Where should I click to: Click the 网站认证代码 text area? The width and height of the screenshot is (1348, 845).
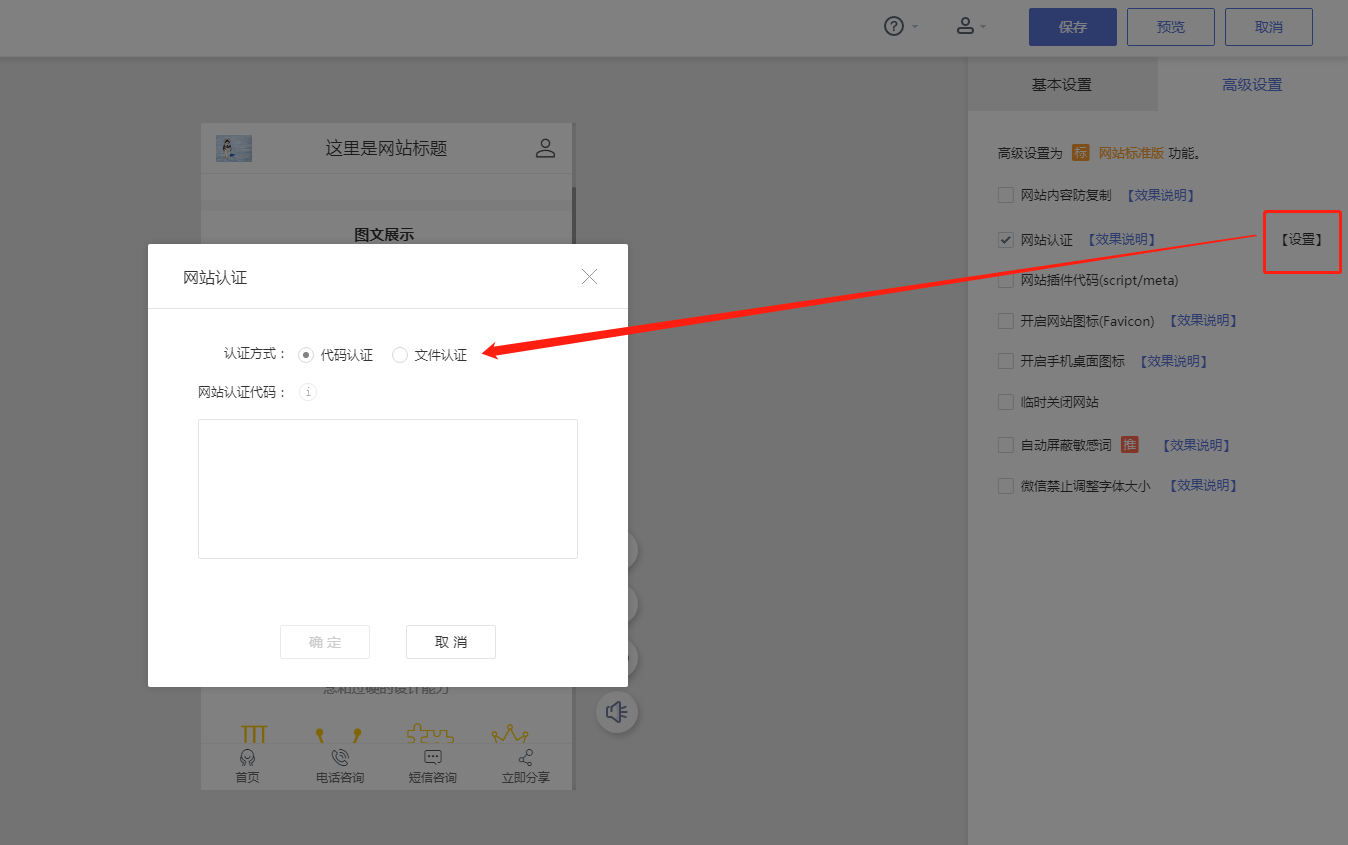(x=388, y=489)
